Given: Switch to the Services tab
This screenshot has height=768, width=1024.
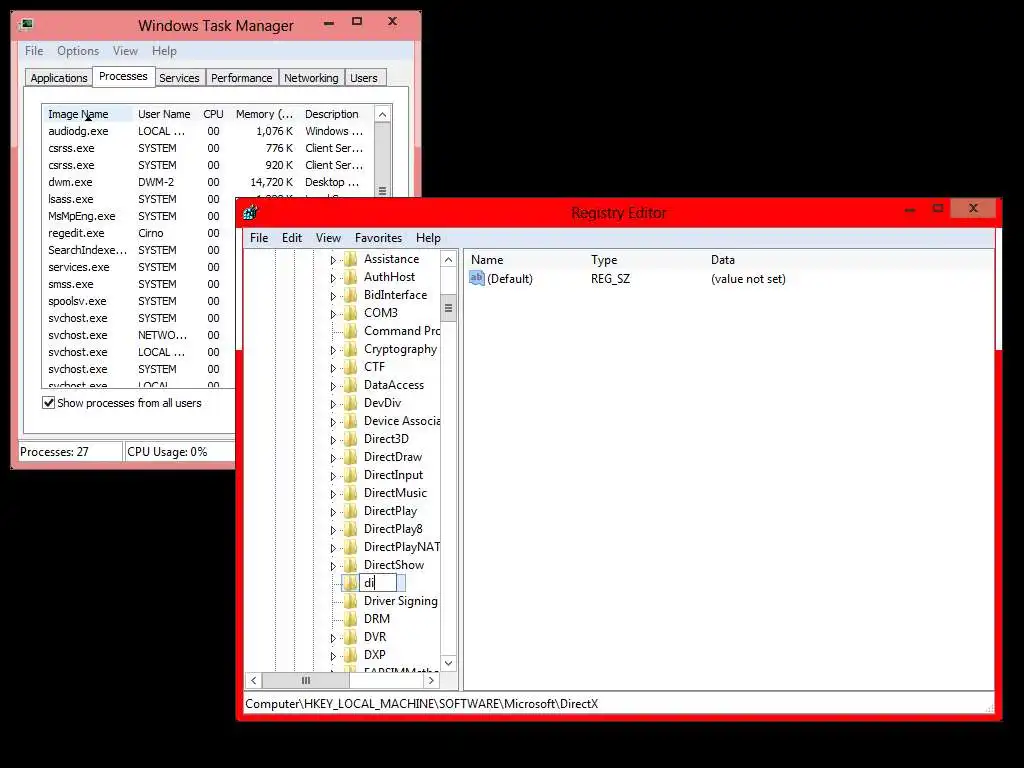Looking at the screenshot, I should click(179, 78).
